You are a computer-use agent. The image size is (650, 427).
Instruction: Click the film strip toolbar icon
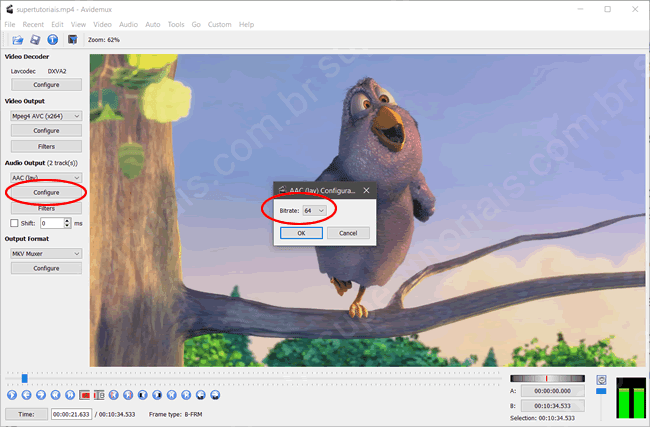(72, 40)
